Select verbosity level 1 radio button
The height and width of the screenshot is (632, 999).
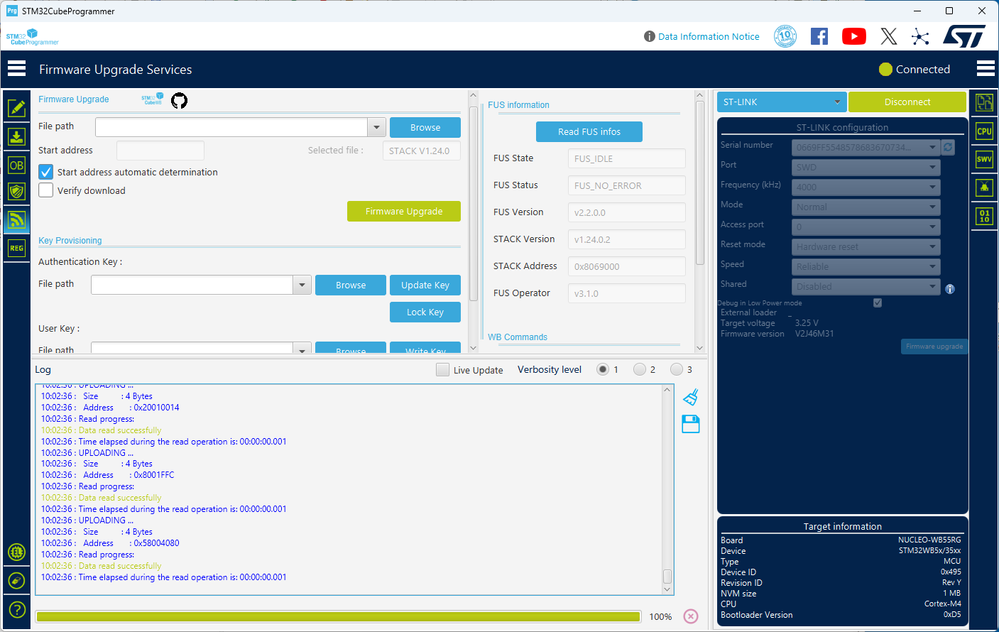click(602, 370)
